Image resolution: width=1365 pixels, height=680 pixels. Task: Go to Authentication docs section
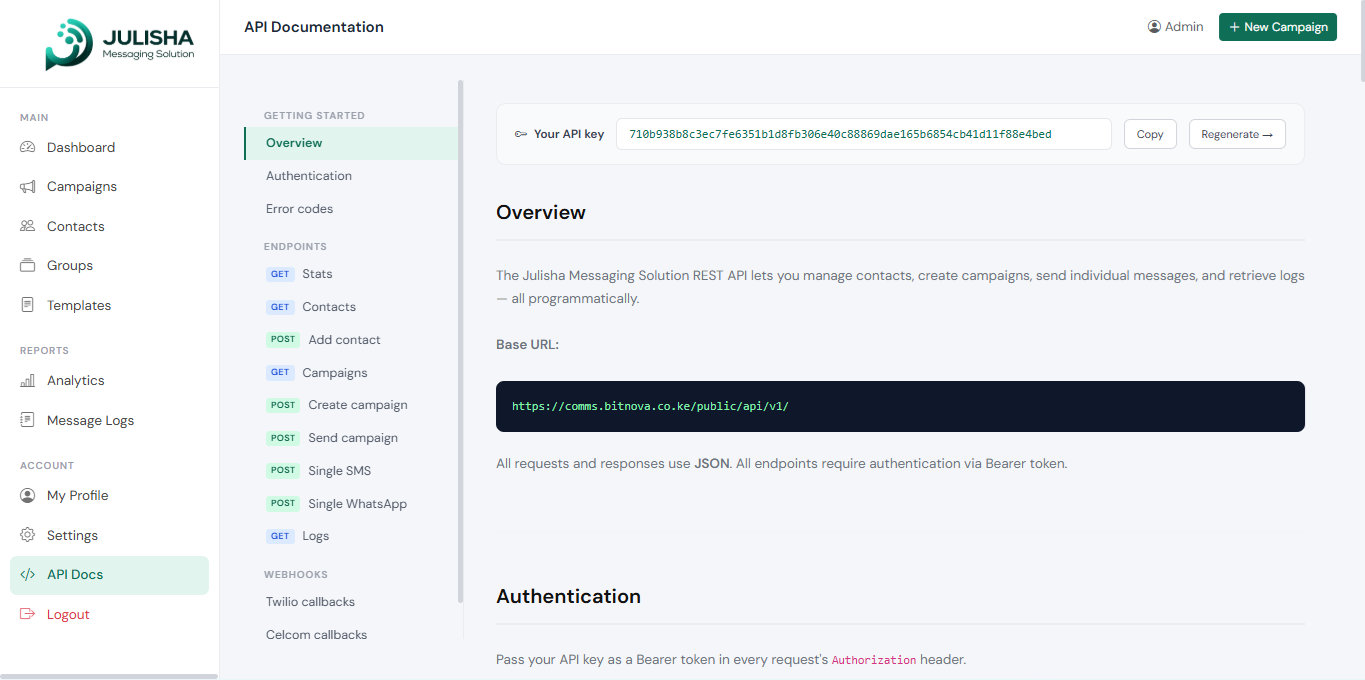coord(309,176)
